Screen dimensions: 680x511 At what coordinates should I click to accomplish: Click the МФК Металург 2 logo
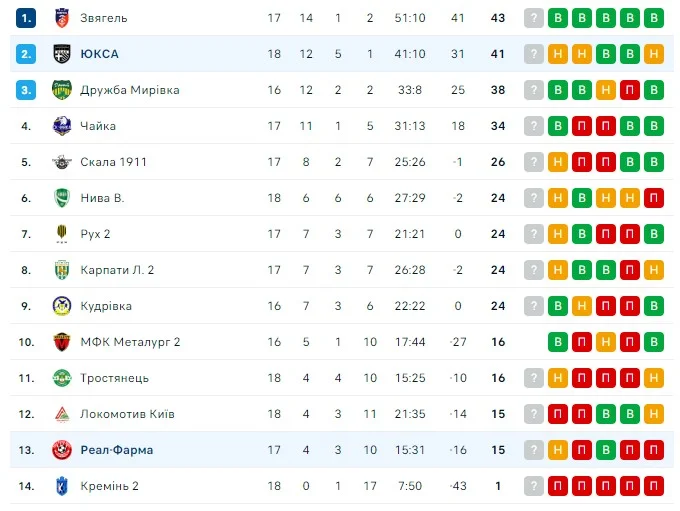61,342
